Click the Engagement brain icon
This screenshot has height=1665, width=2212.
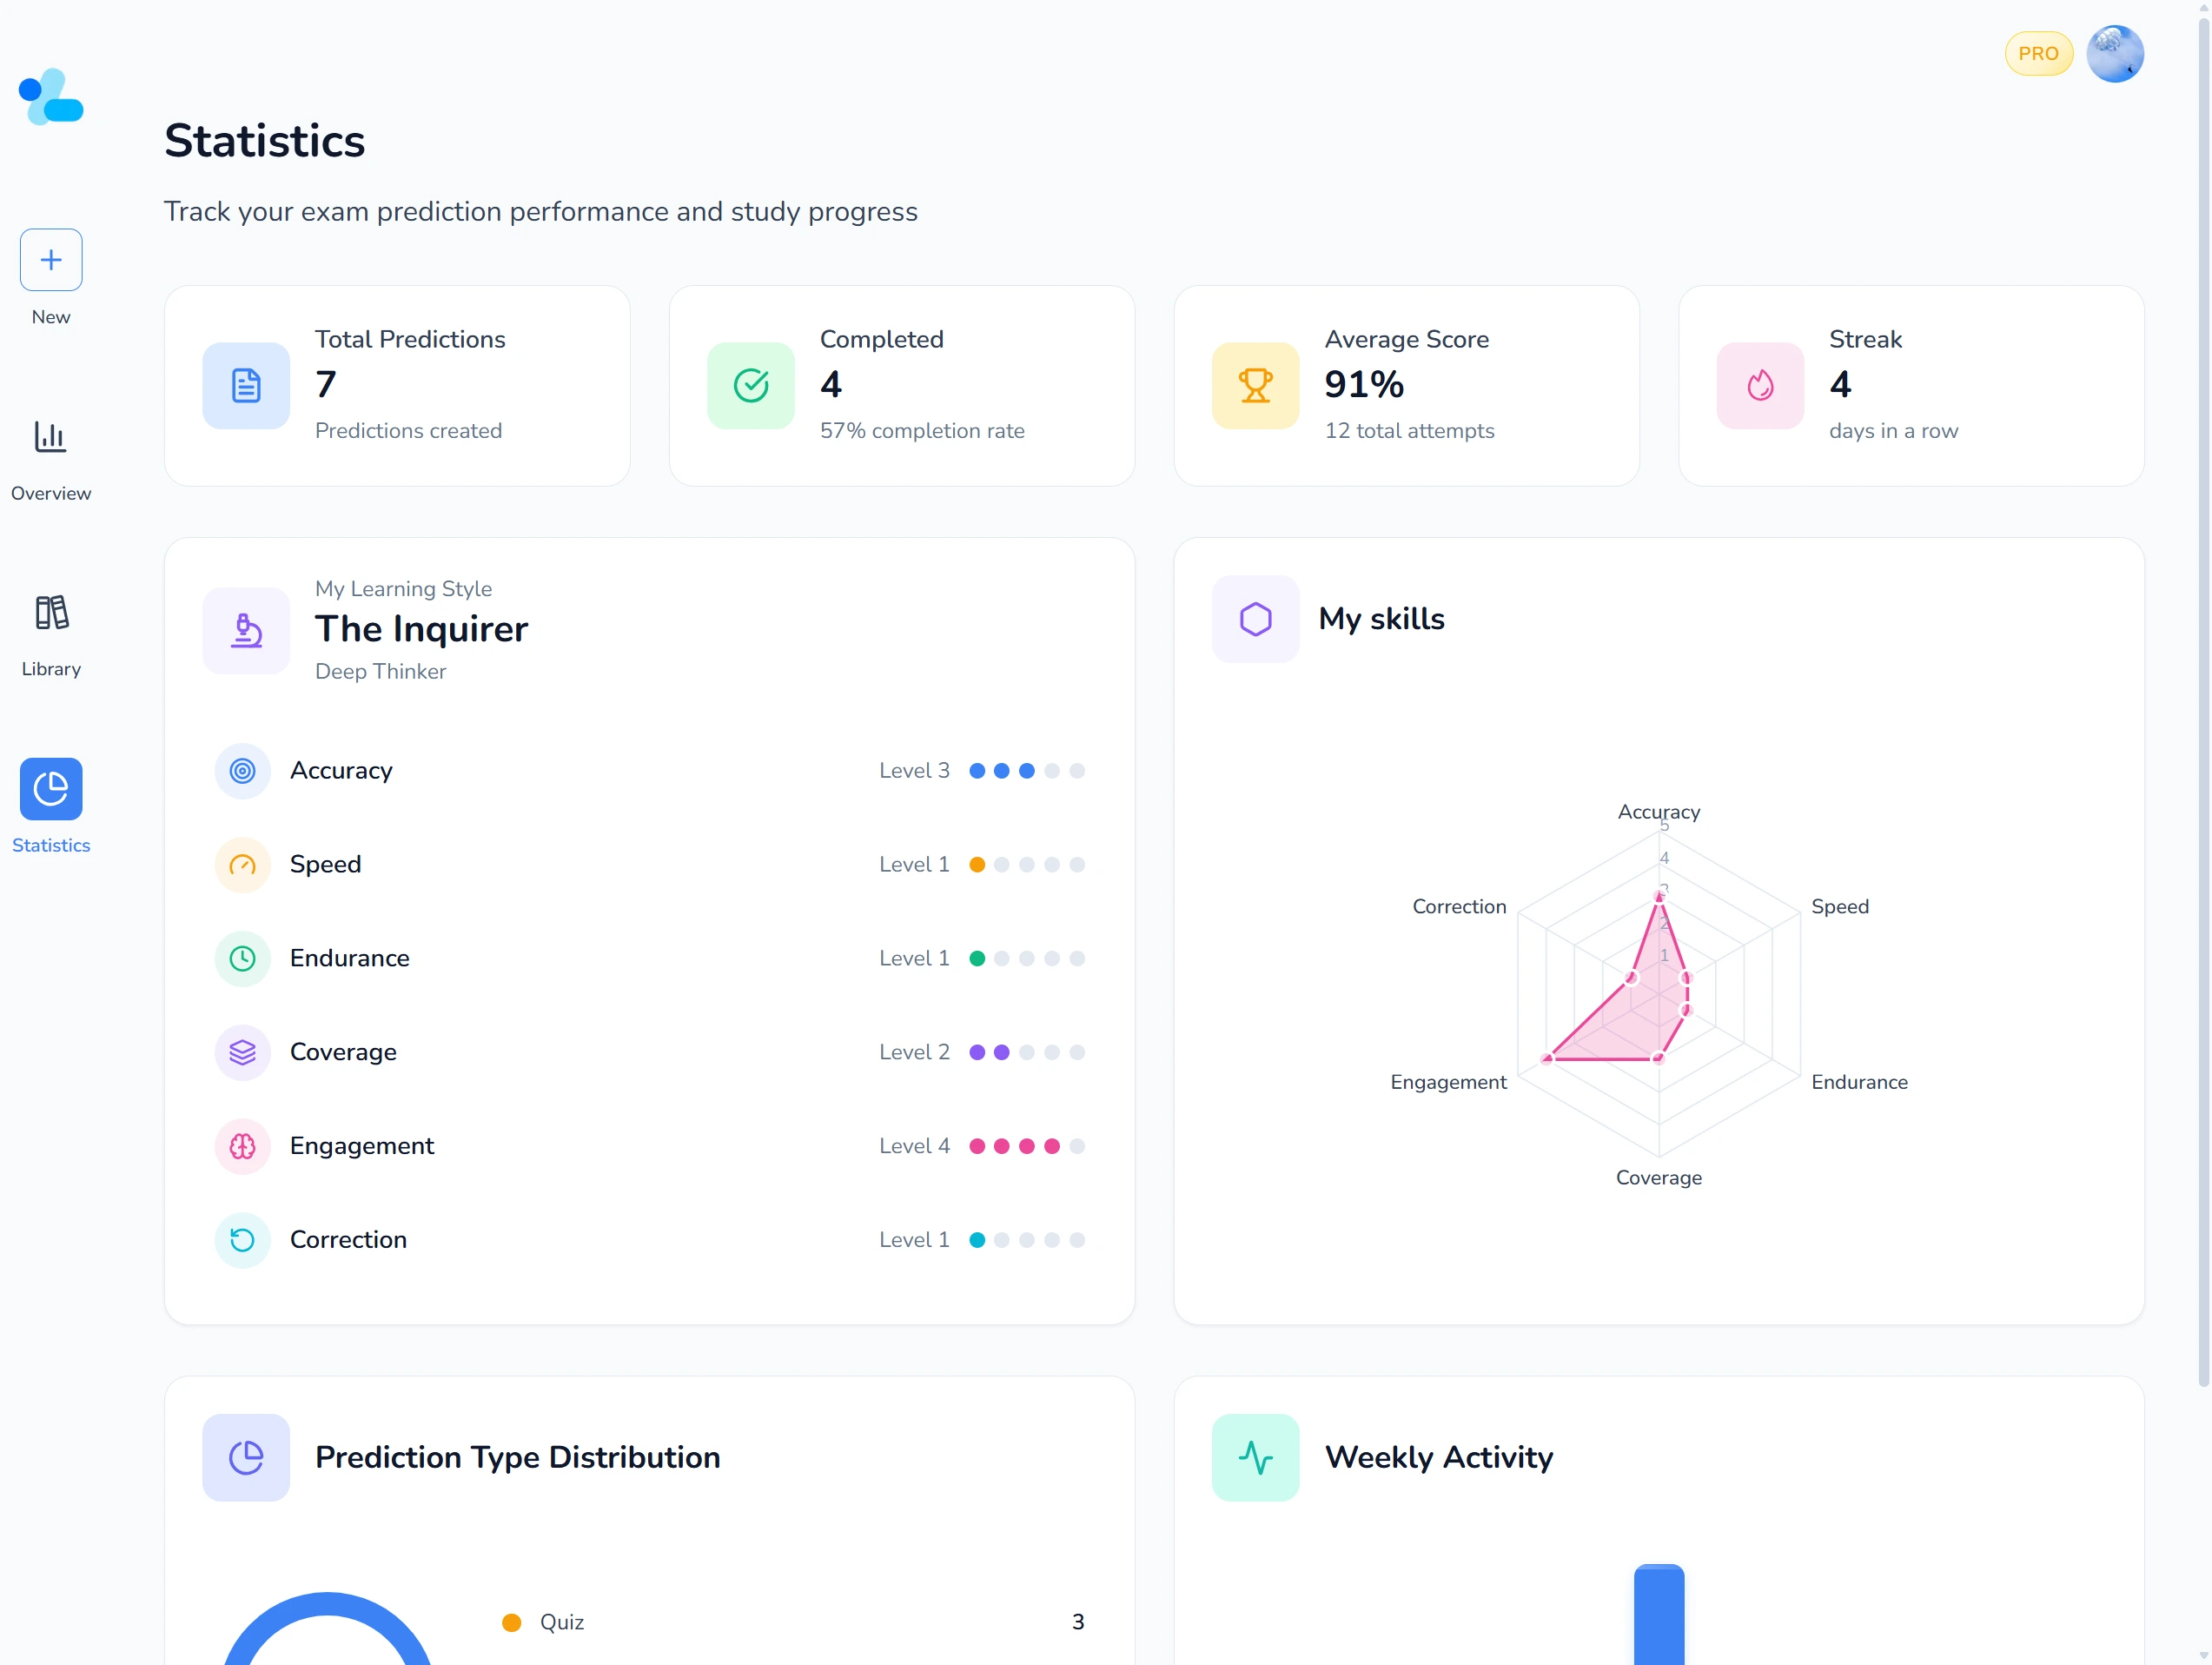click(x=242, y=1146)
